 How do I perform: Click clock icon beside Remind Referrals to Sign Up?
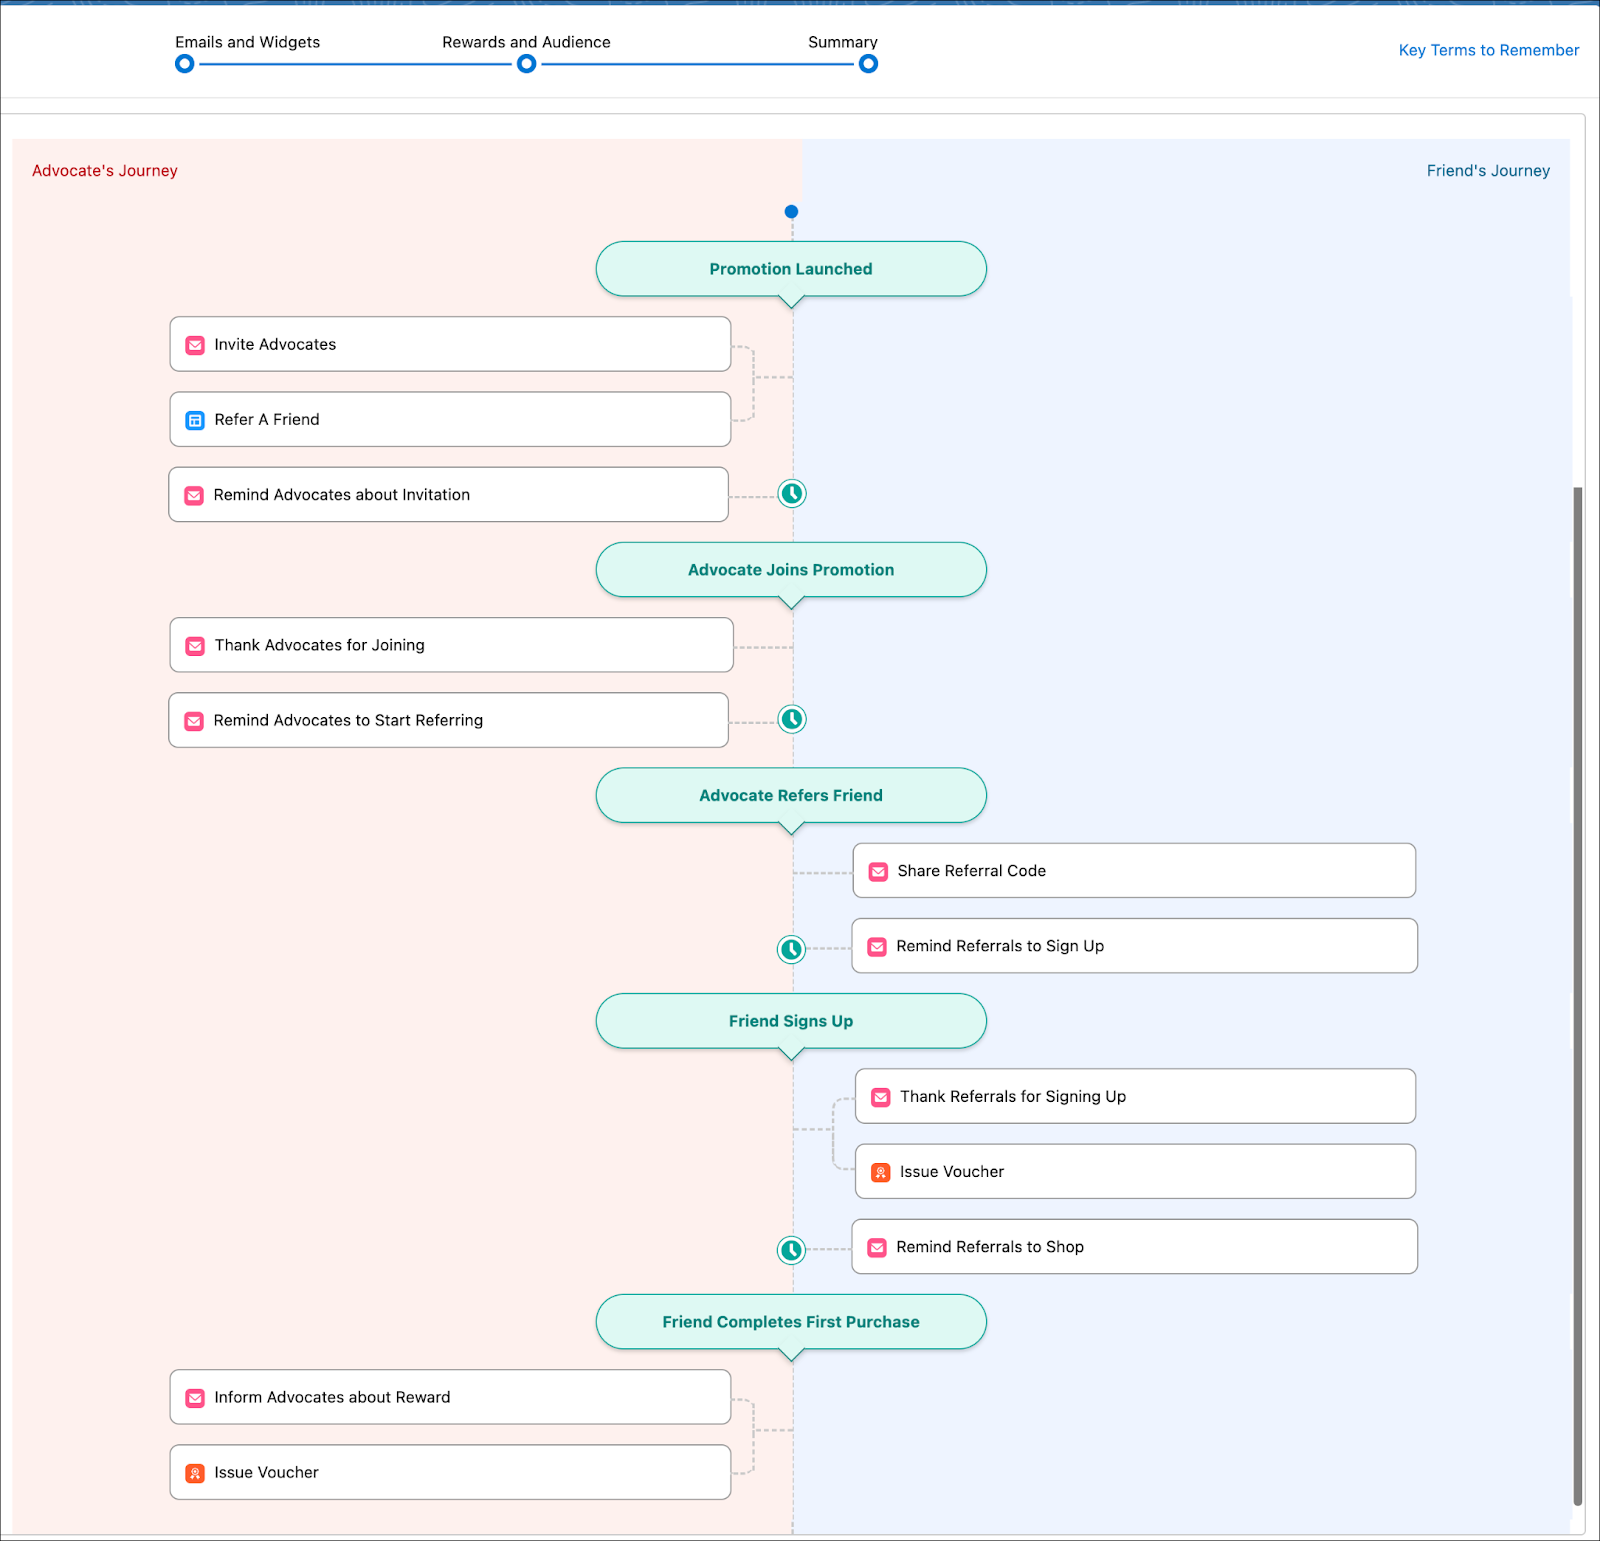coord(791,949)
